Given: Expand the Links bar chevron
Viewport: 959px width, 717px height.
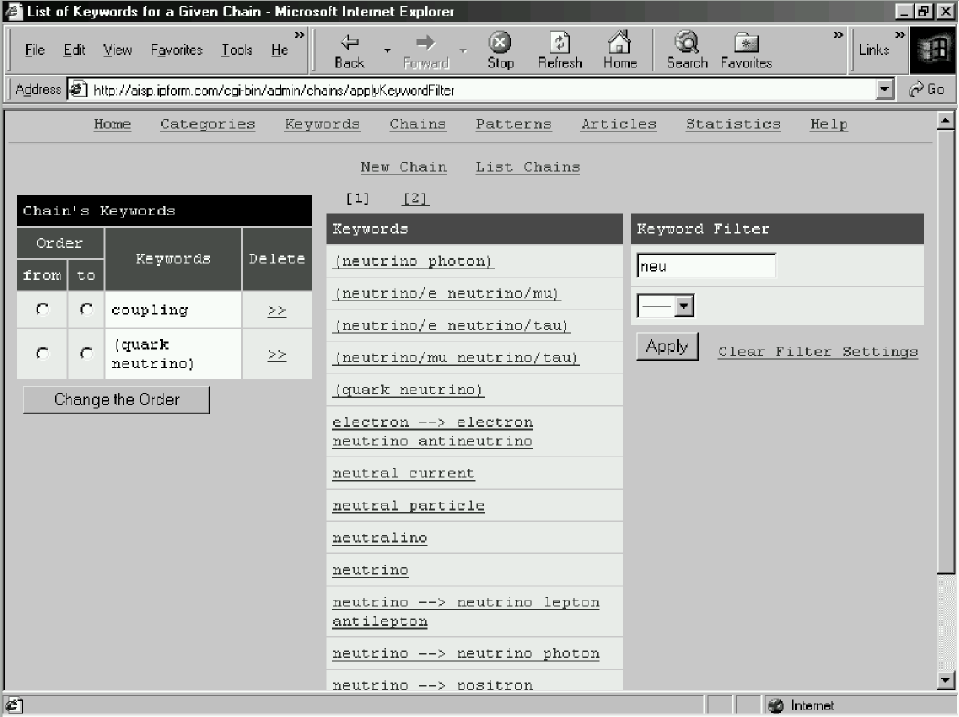Looking at the screenshot, I should (900, 35).
